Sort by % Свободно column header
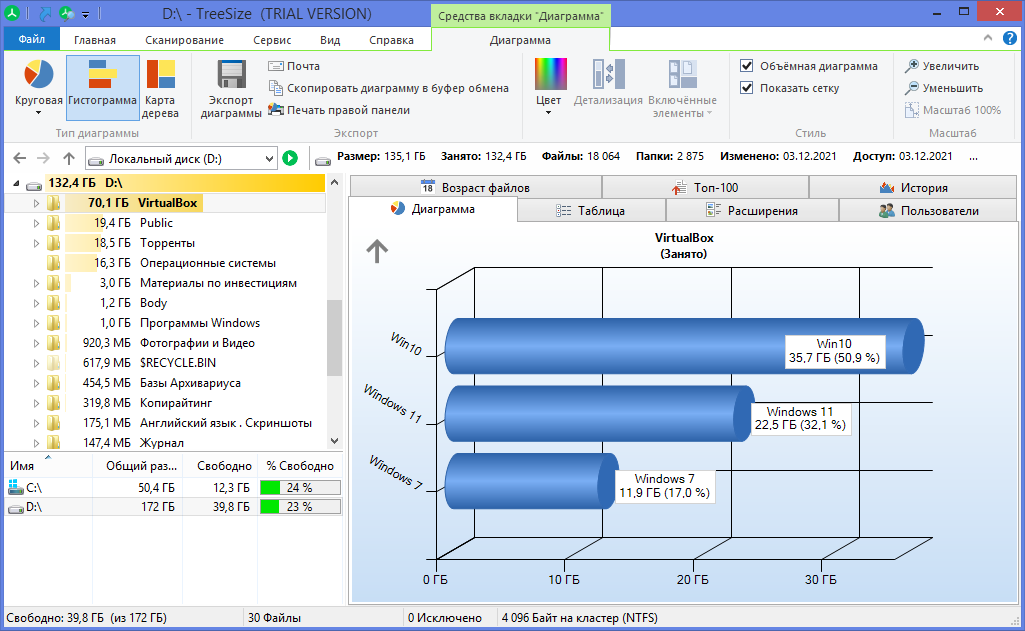 [x=300, y=466]
